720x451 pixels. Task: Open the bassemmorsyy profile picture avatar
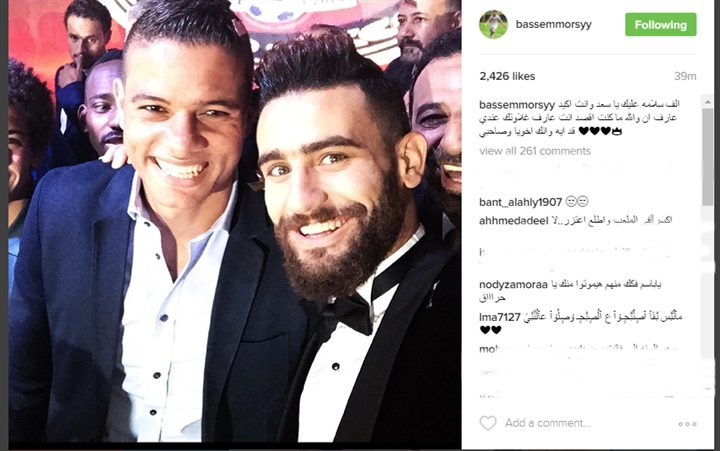click(493, 24)
